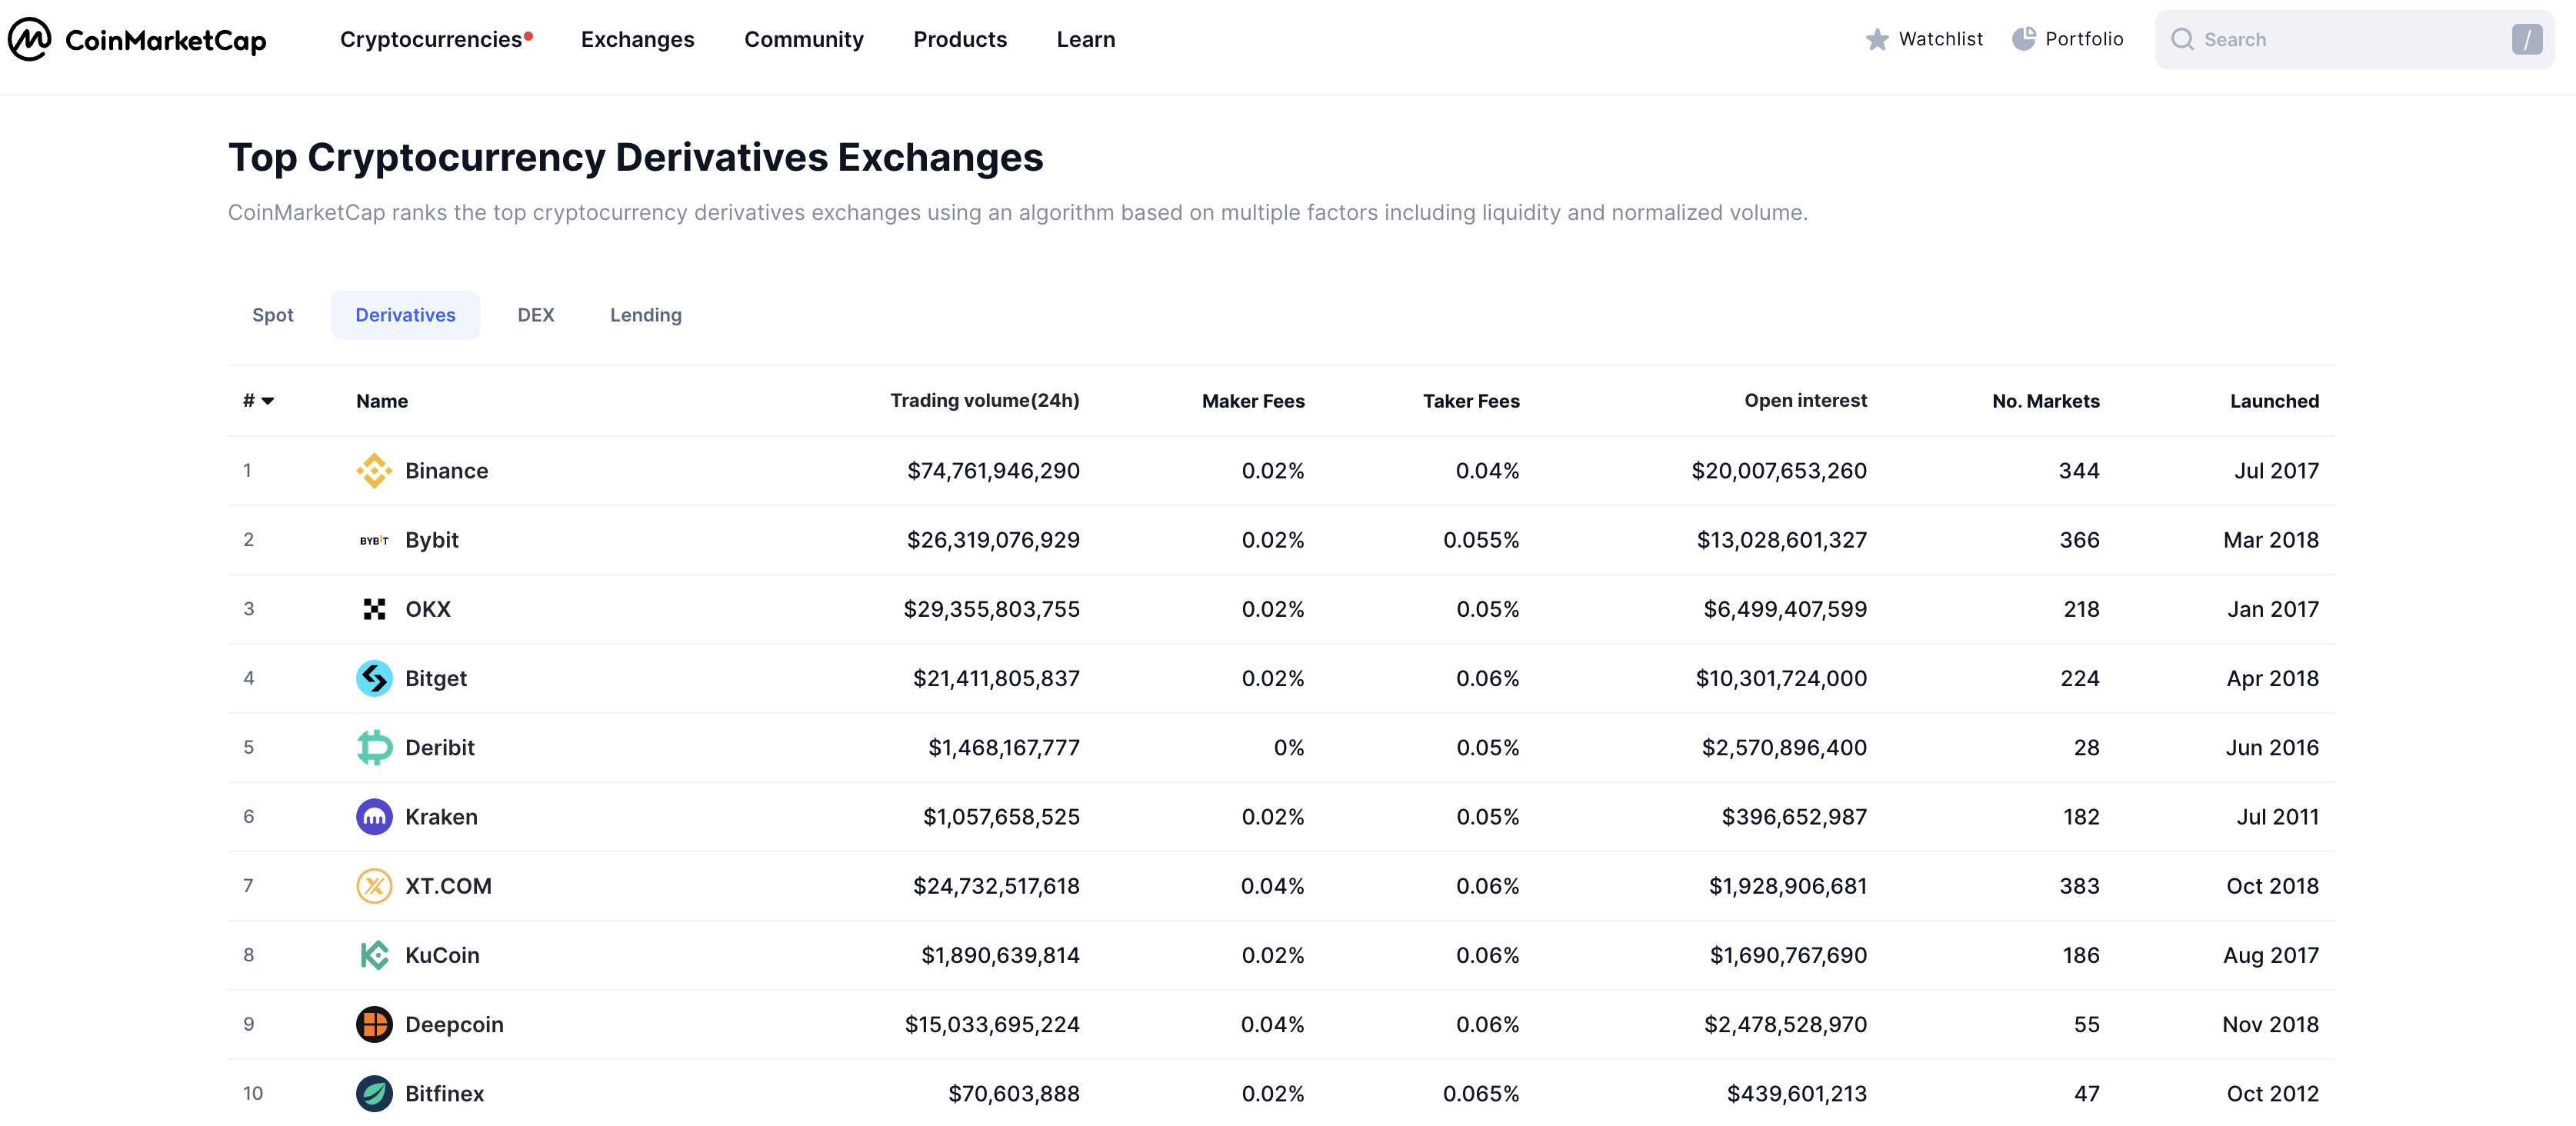The height and width of the screenshot is (1126, 2576).
Task: Open the Kraken exchange link
Action: point(441,817)
